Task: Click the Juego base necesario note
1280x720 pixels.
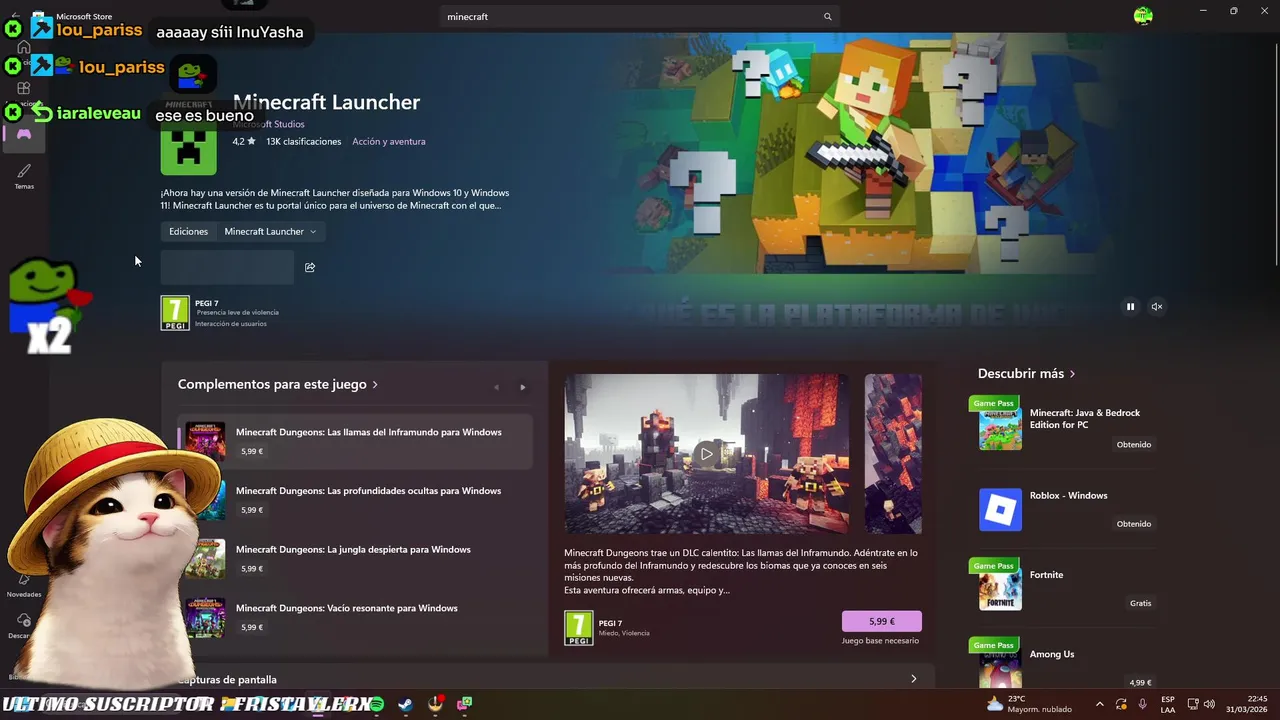Action: tap(880, 641)
